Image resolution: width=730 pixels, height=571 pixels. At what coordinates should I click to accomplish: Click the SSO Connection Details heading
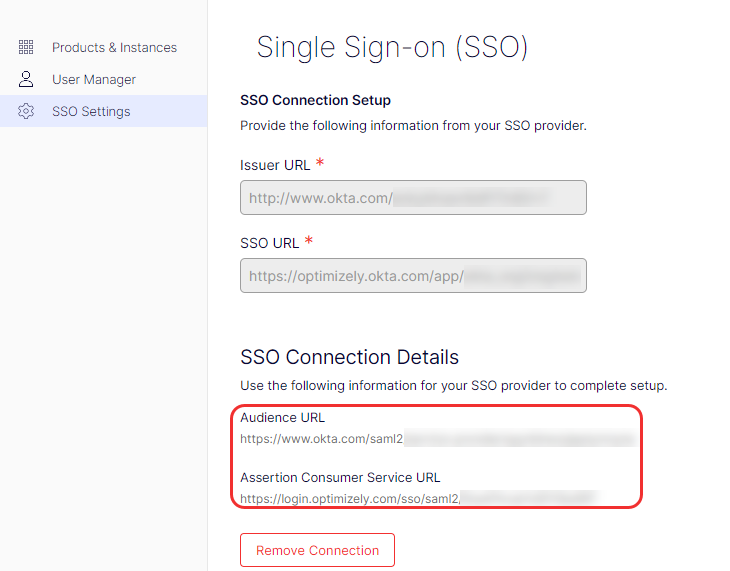coord(349,357)
